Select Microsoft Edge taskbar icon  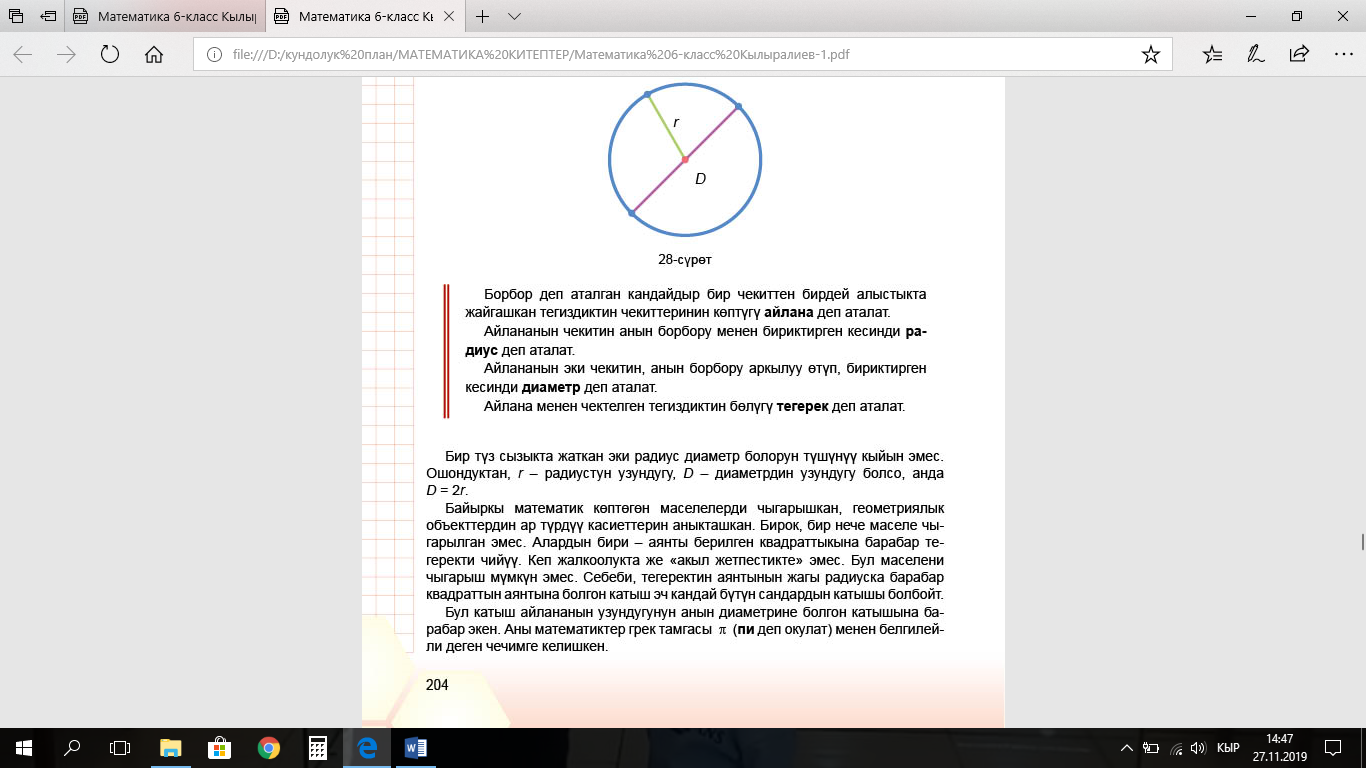366,747
